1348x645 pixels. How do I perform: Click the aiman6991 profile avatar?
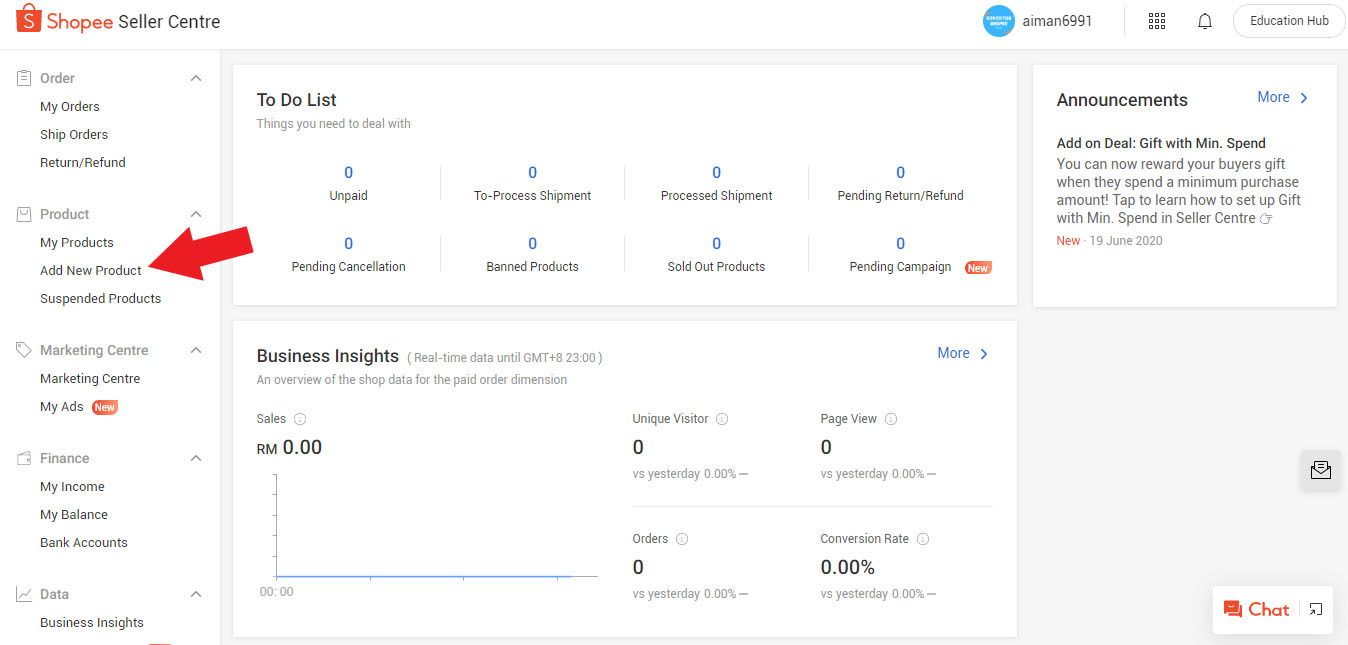tap(999, 21)
